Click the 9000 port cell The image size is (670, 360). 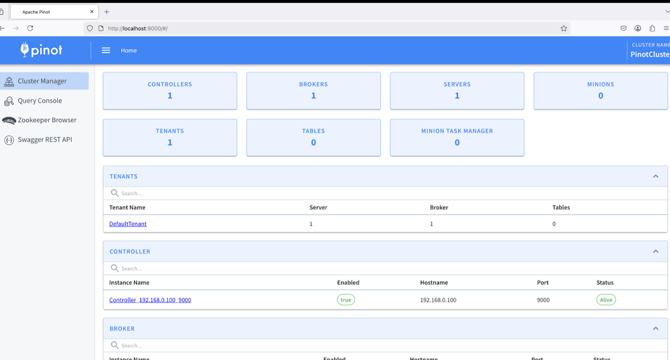click(543, 300)
